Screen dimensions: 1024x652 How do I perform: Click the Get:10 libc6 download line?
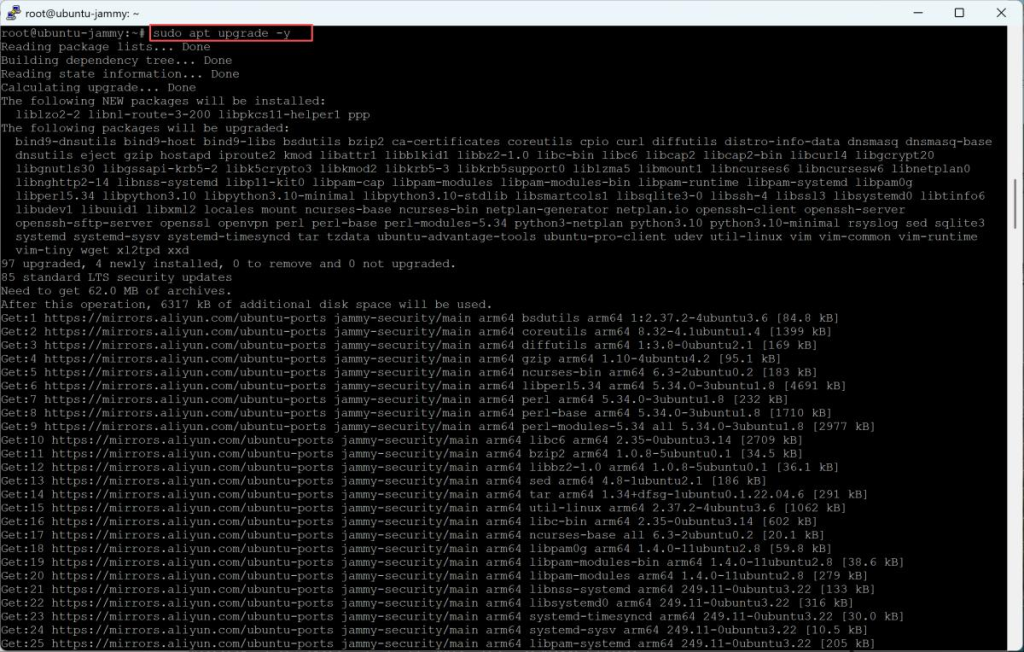(x=402, y=441)
